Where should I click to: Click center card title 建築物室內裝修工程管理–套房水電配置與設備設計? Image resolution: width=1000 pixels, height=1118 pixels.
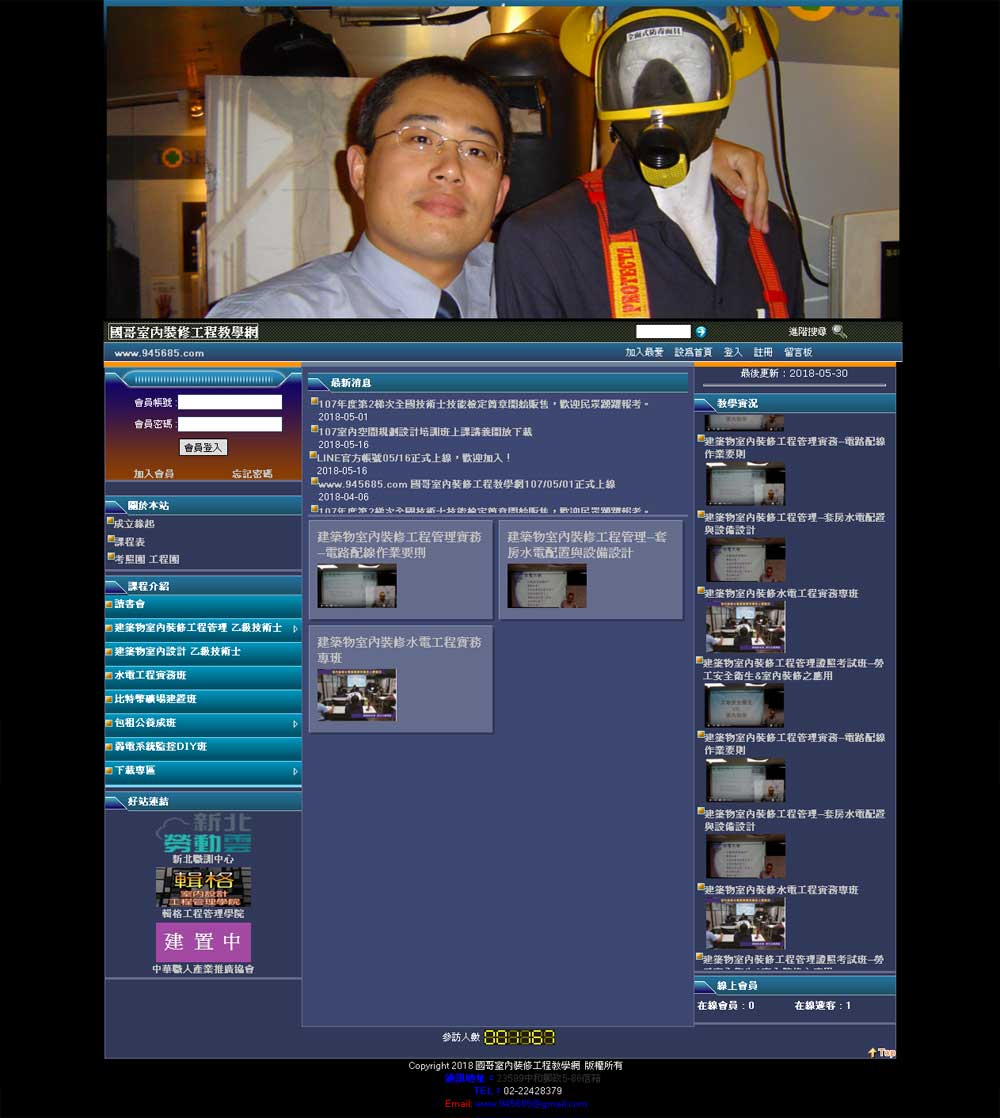pos(587,545)
